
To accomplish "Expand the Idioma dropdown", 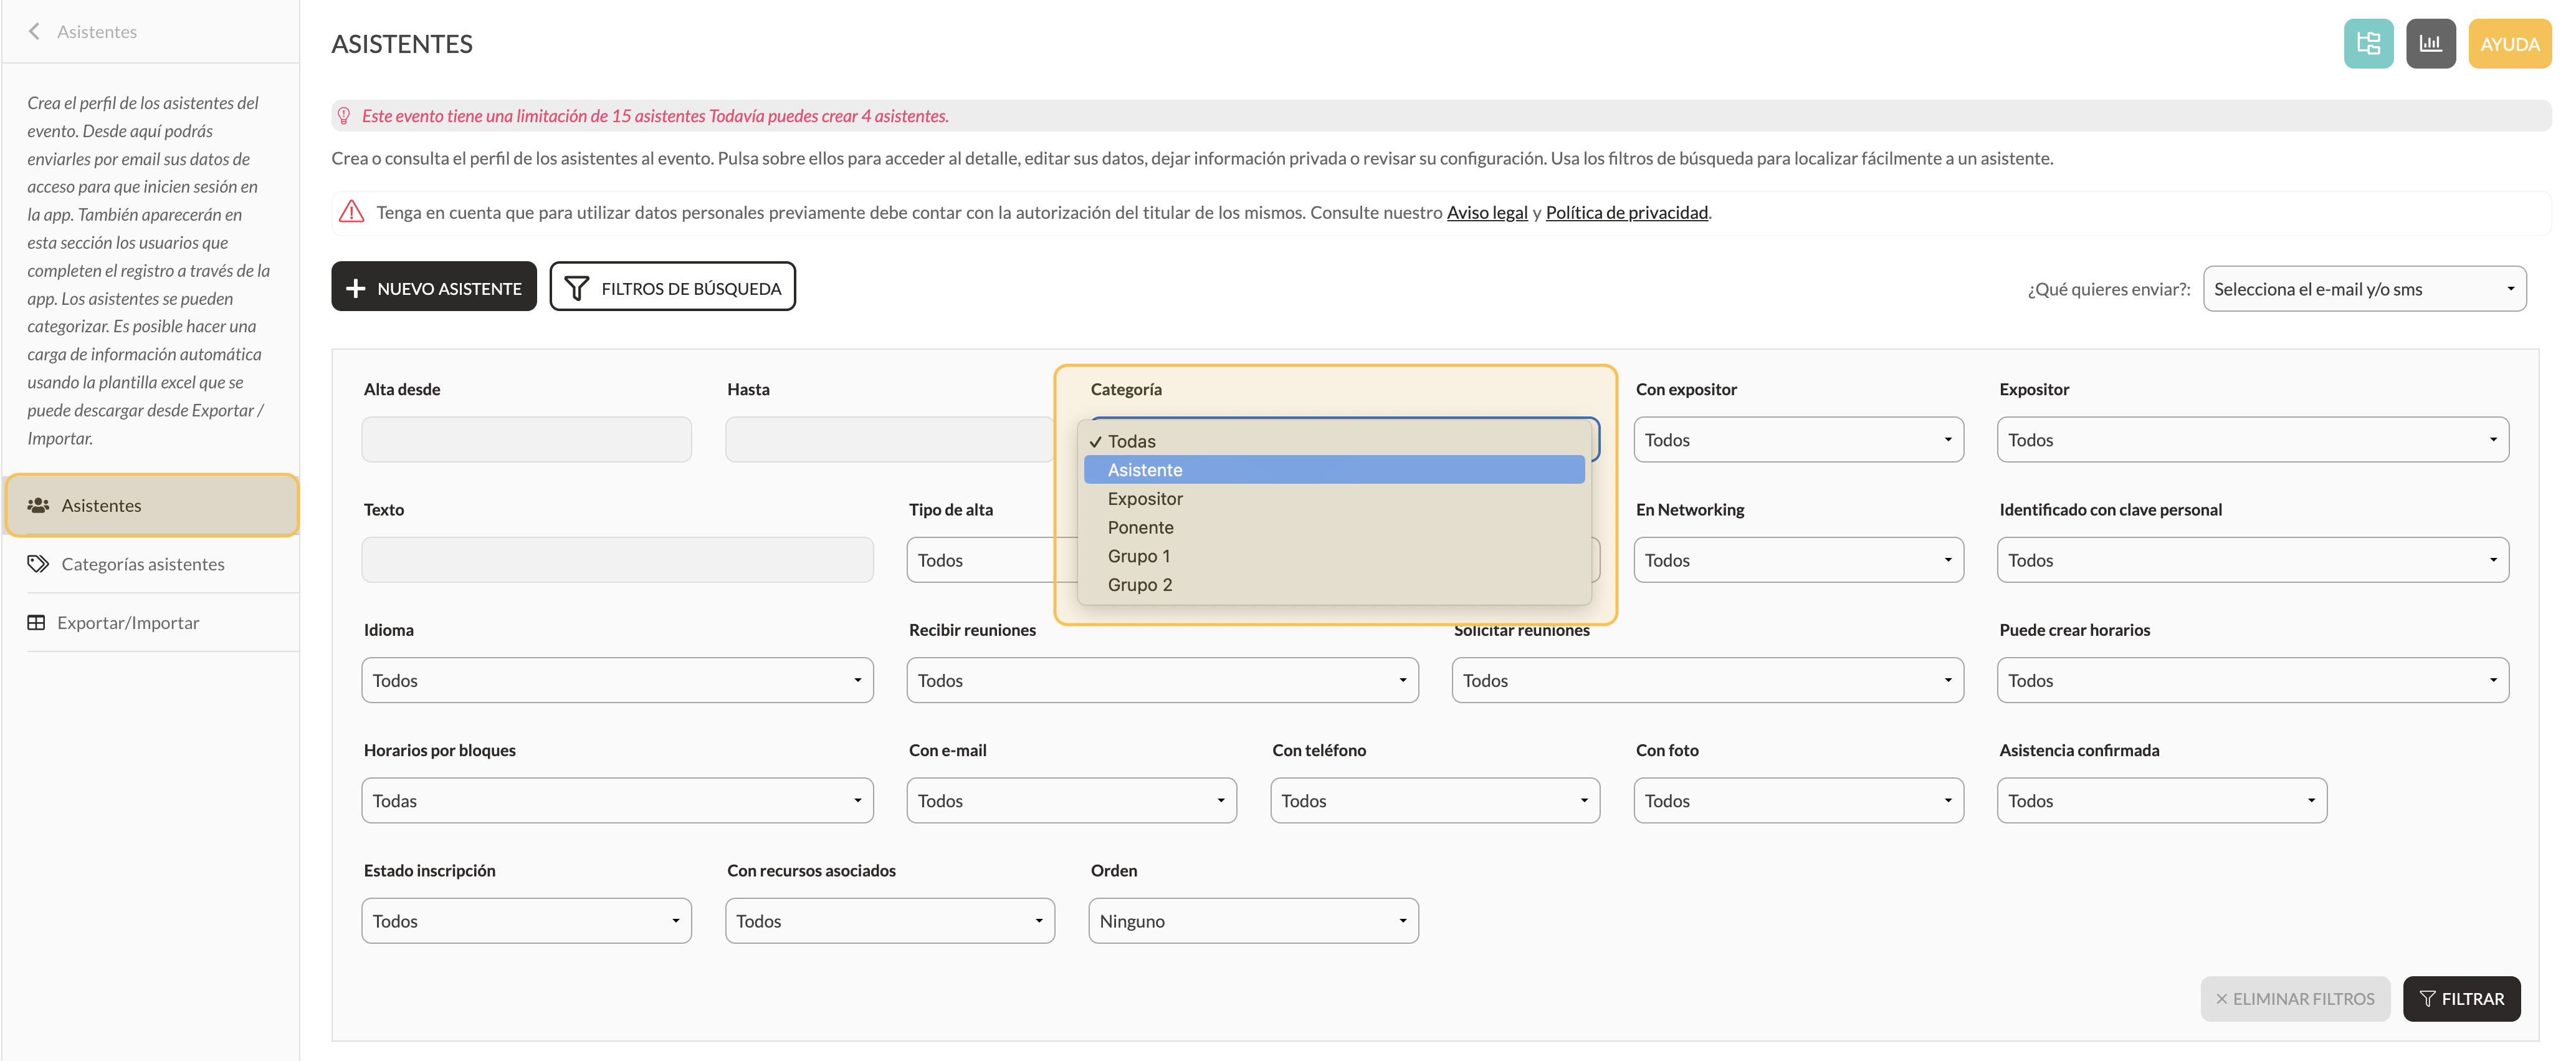I will [617, 680].
